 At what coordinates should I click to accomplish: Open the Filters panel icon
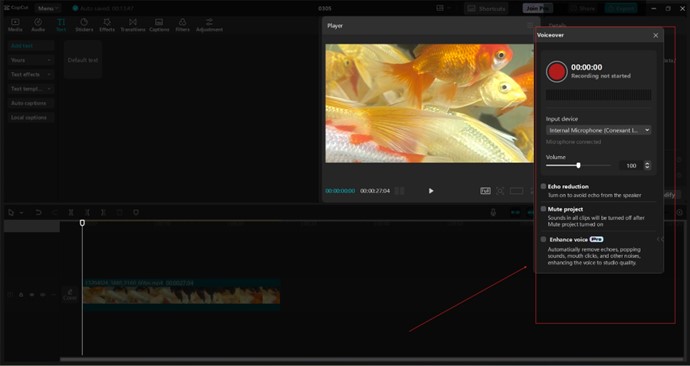[182, 25]
